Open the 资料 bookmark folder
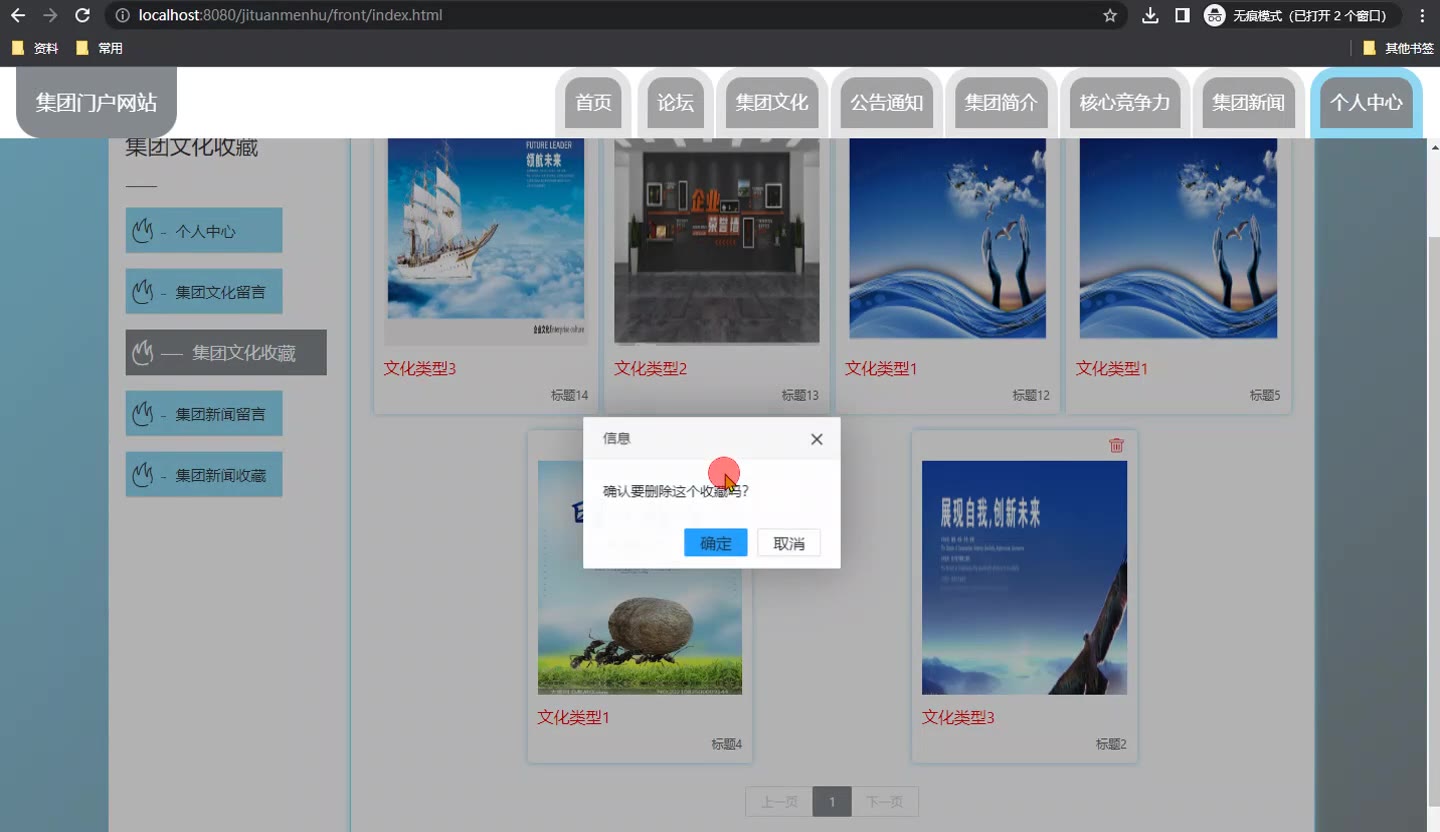This screenshot has height=832, width=1440. point(35,48)
